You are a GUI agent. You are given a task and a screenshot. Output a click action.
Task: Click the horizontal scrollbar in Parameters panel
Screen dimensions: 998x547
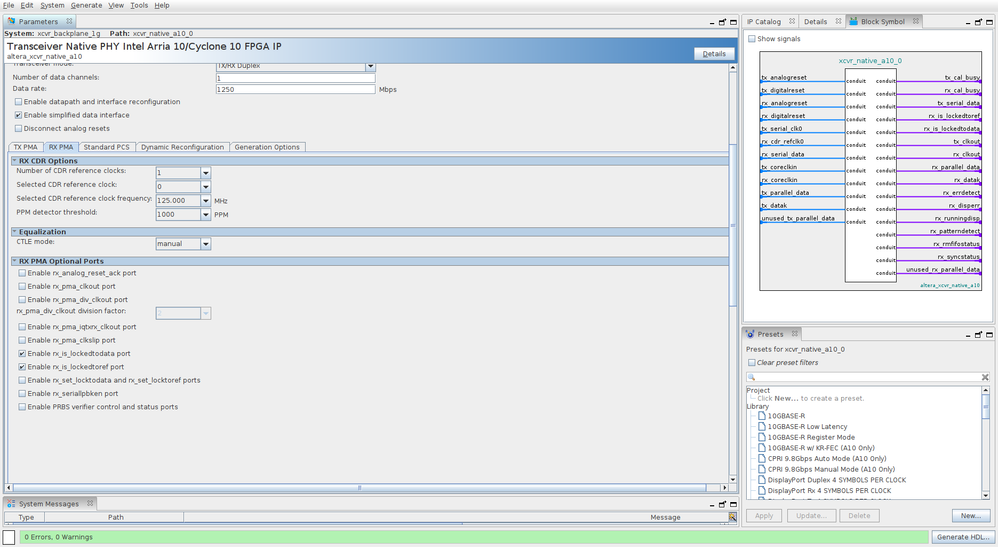click(359, 488)
